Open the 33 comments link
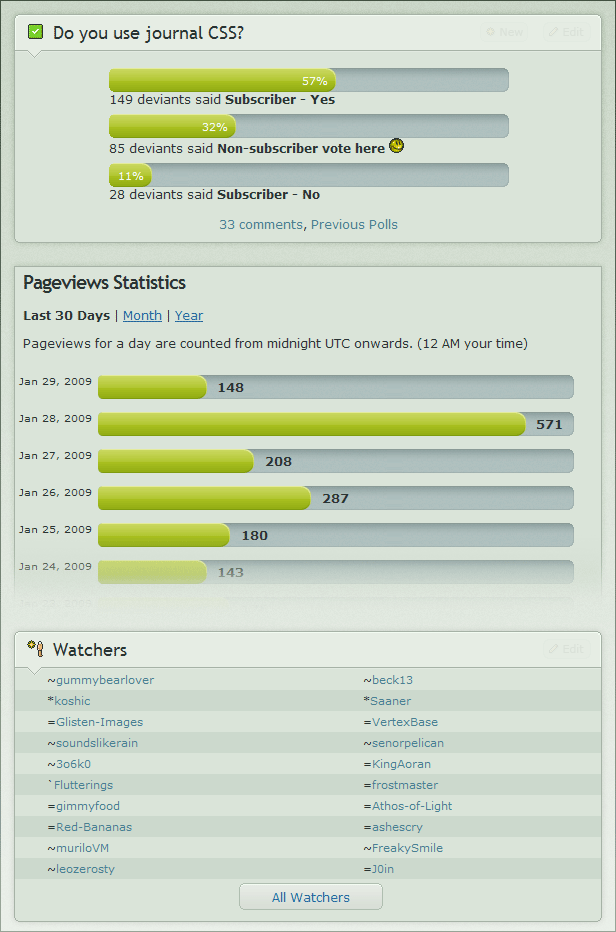 point(260,225)
